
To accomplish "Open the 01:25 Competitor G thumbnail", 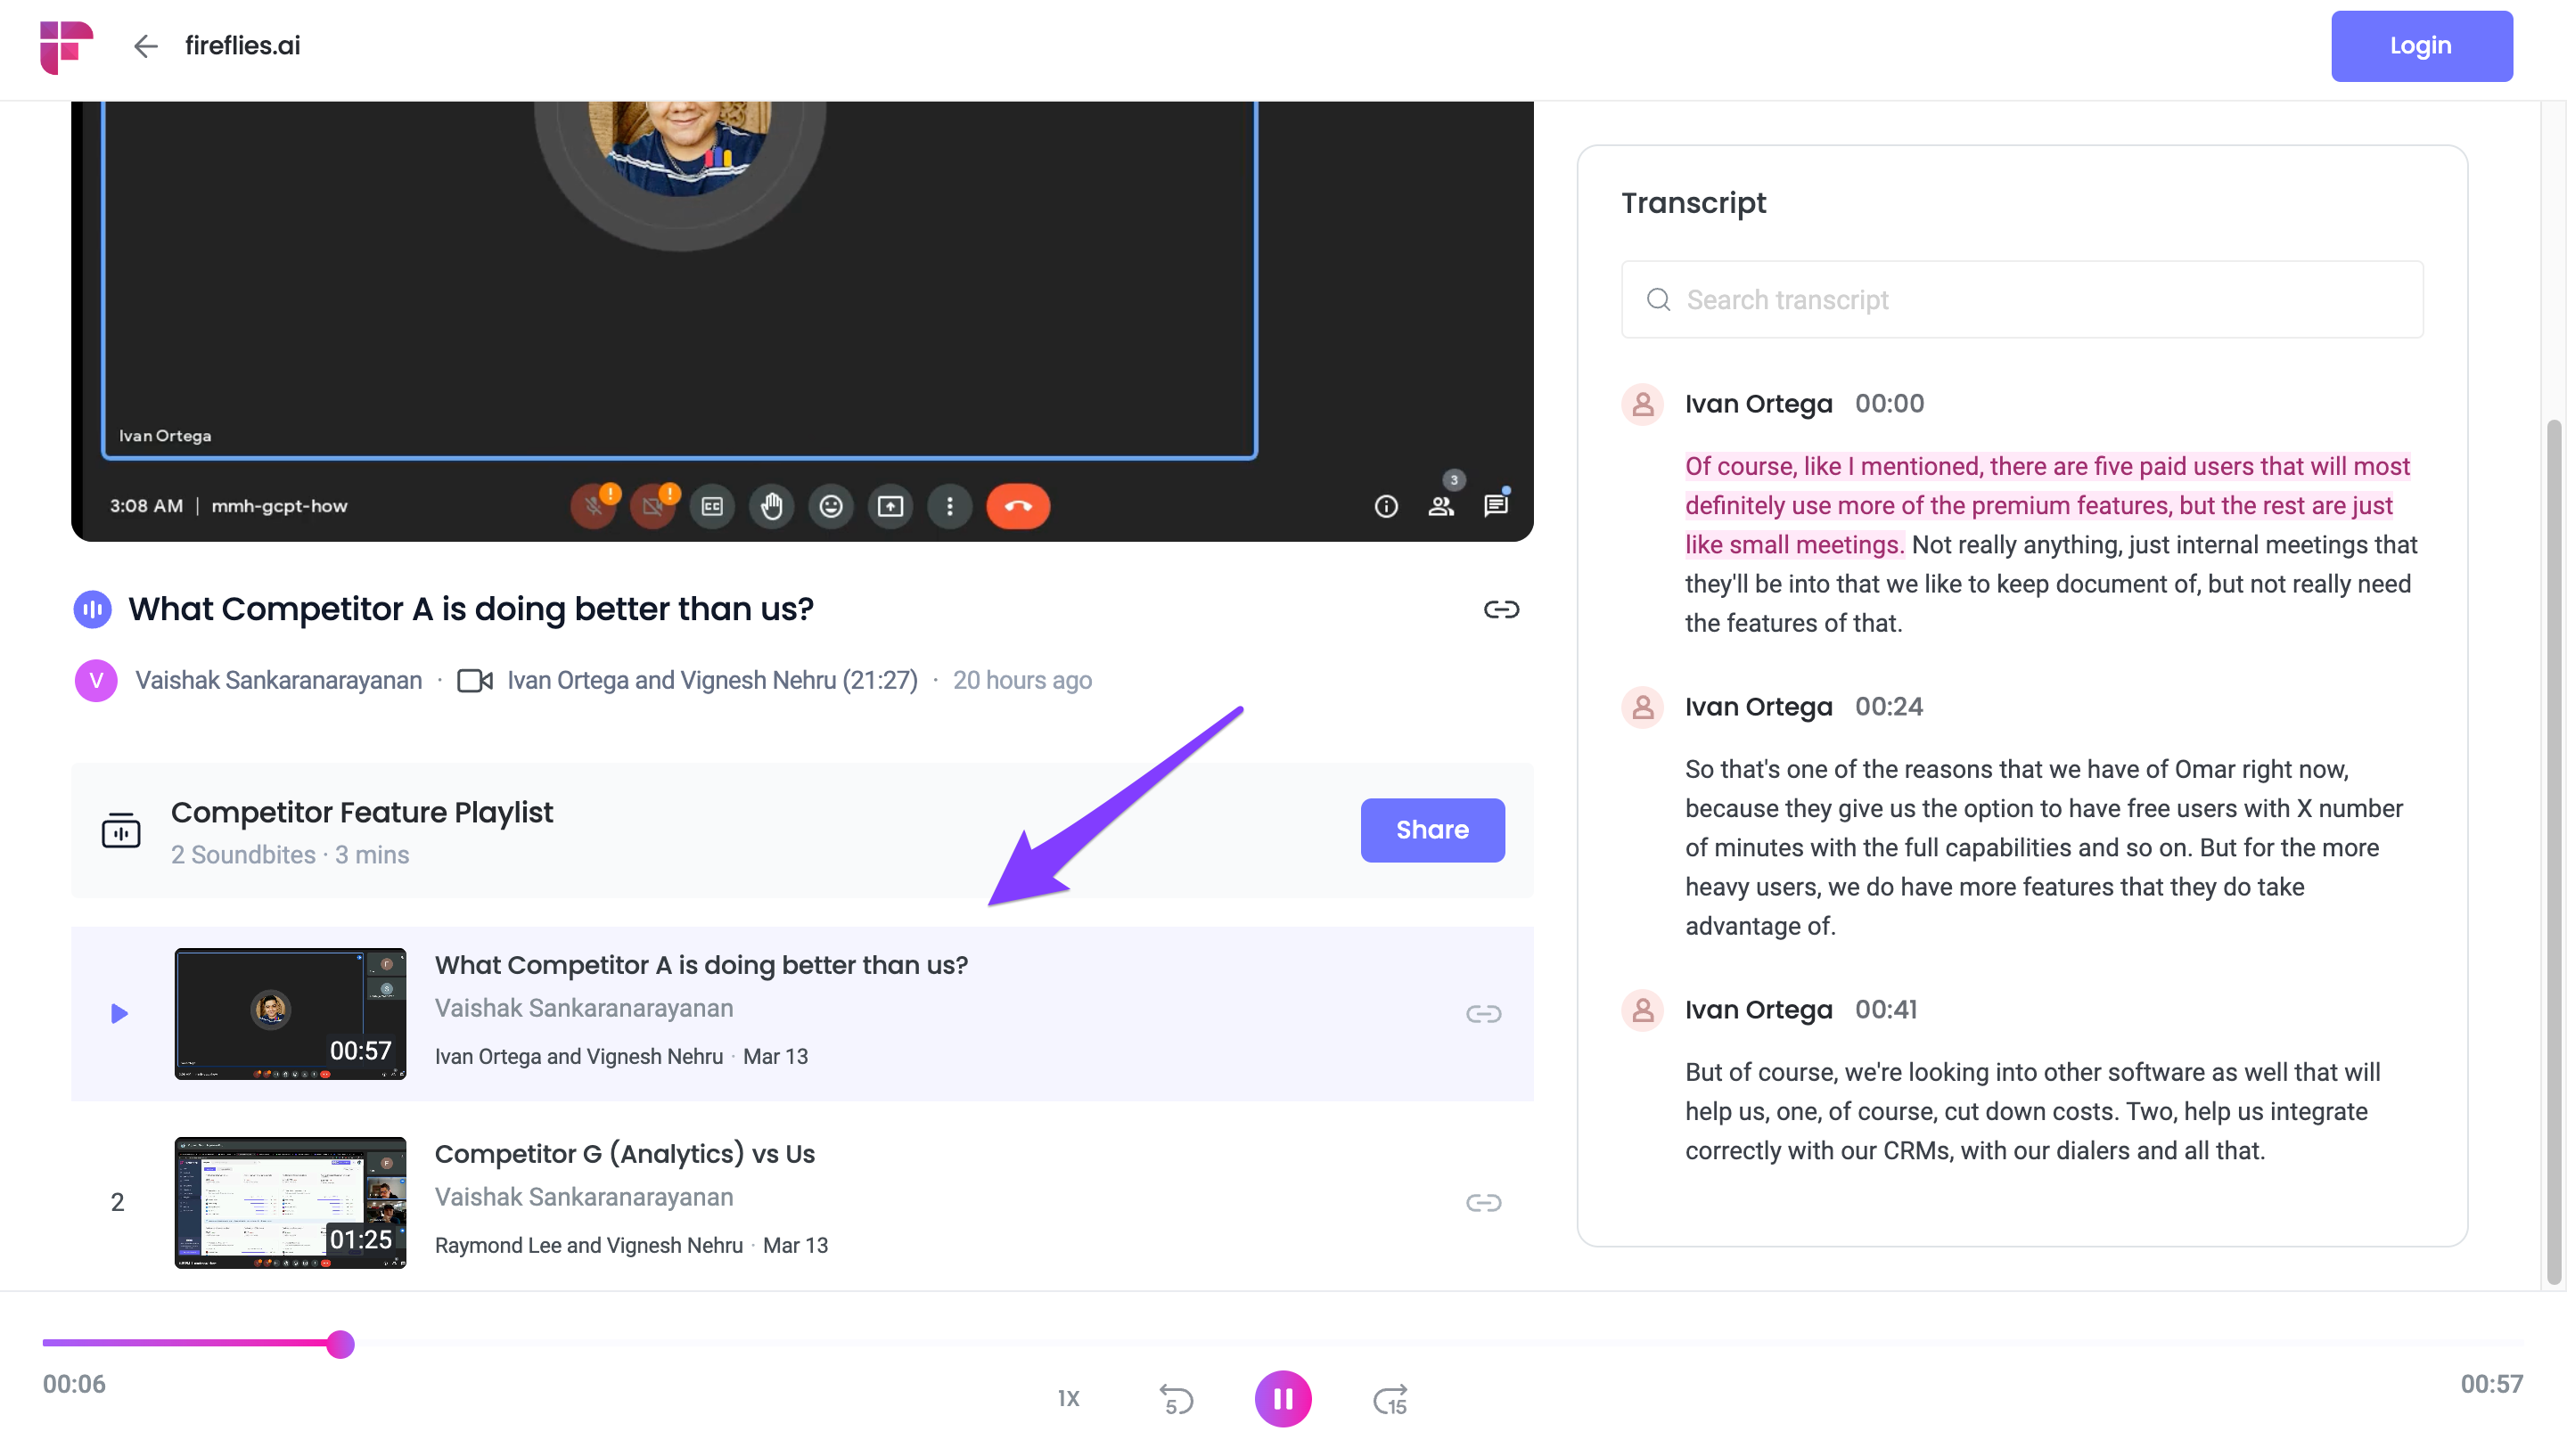I will pos(290,1203).
